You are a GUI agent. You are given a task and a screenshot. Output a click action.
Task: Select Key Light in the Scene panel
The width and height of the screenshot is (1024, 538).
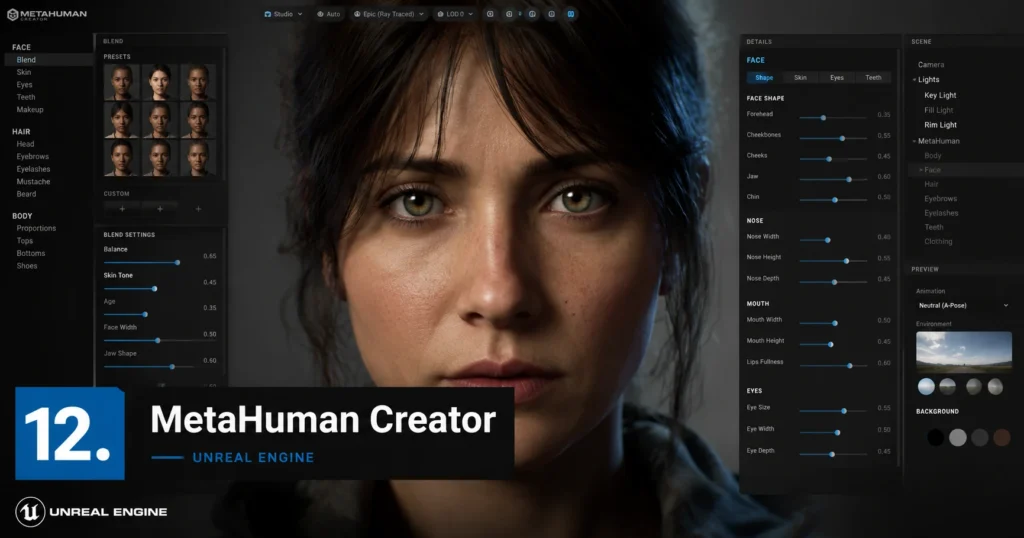click(940, 95)
